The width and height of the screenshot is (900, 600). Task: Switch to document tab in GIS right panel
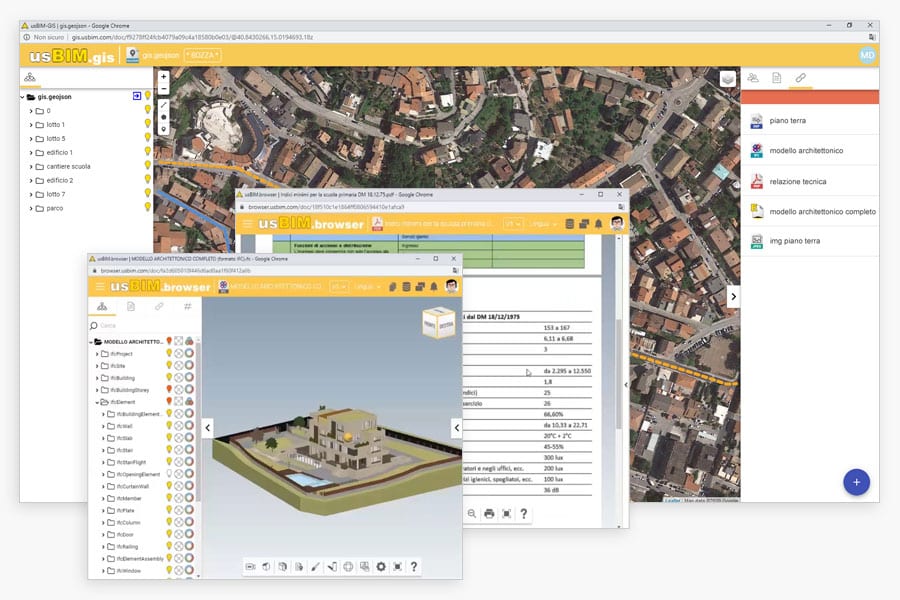(777, 78)
